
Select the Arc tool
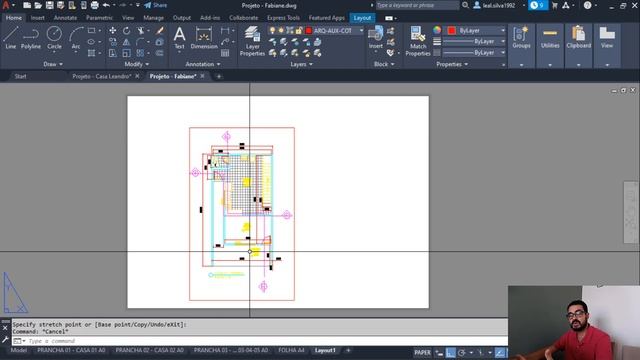coord(76,38)
